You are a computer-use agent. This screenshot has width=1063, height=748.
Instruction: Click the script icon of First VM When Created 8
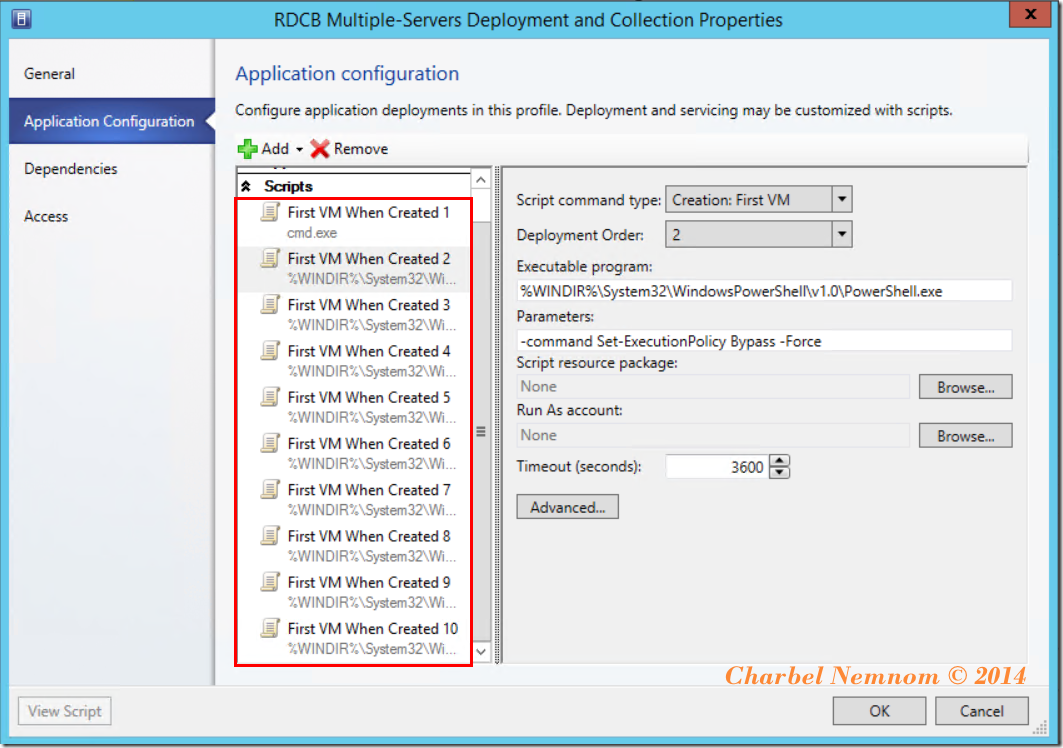(x=270, y=536)
